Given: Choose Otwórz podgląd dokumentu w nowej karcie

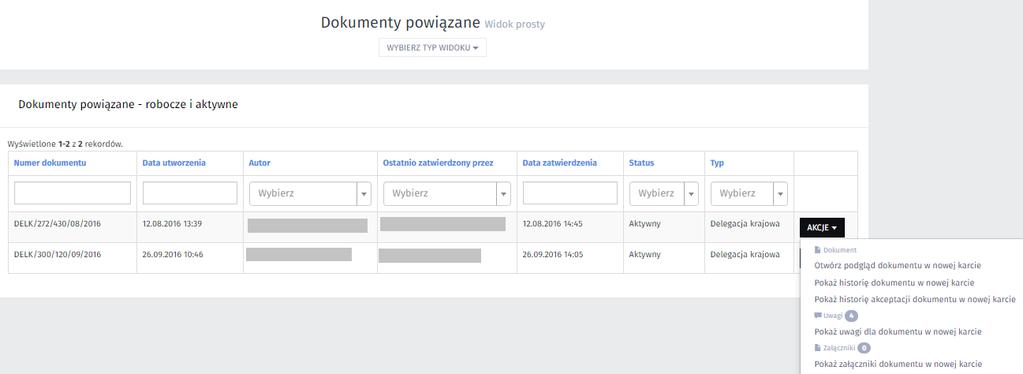Looking at the screenshot, I should (x=898, y=266).
